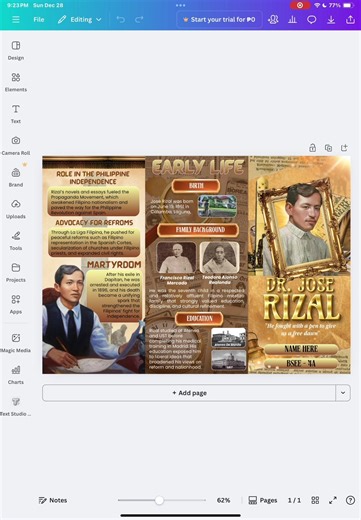Open the Magic Media app

click(x=16, y=343)
